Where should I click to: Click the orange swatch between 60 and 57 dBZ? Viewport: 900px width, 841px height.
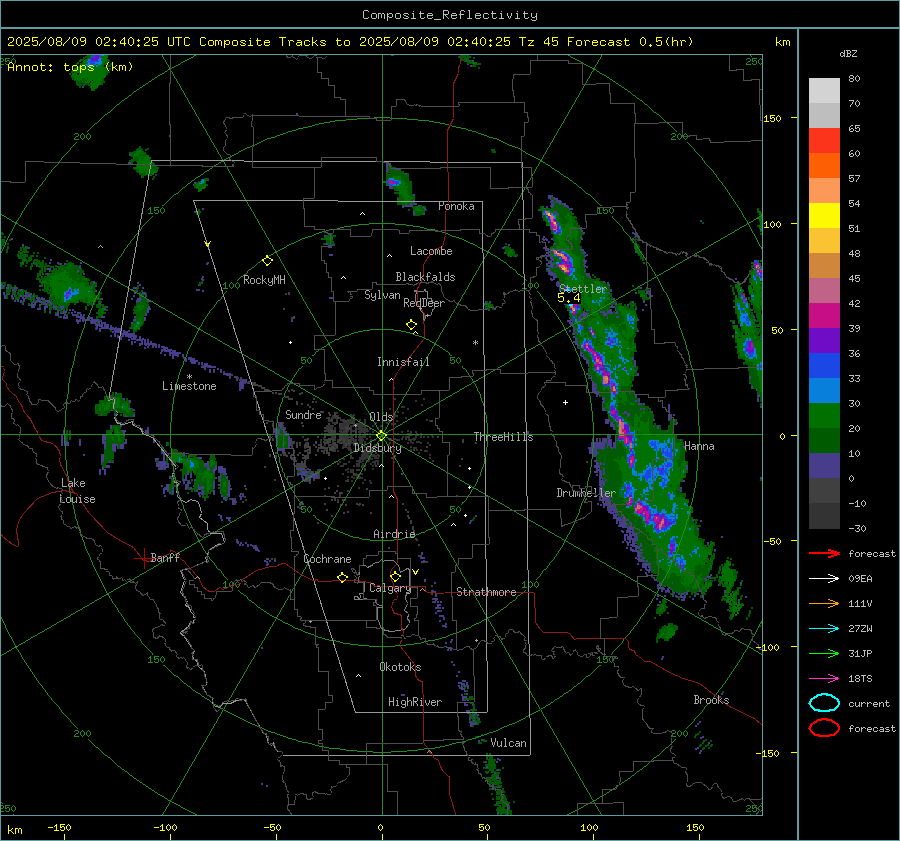(824, 166)
